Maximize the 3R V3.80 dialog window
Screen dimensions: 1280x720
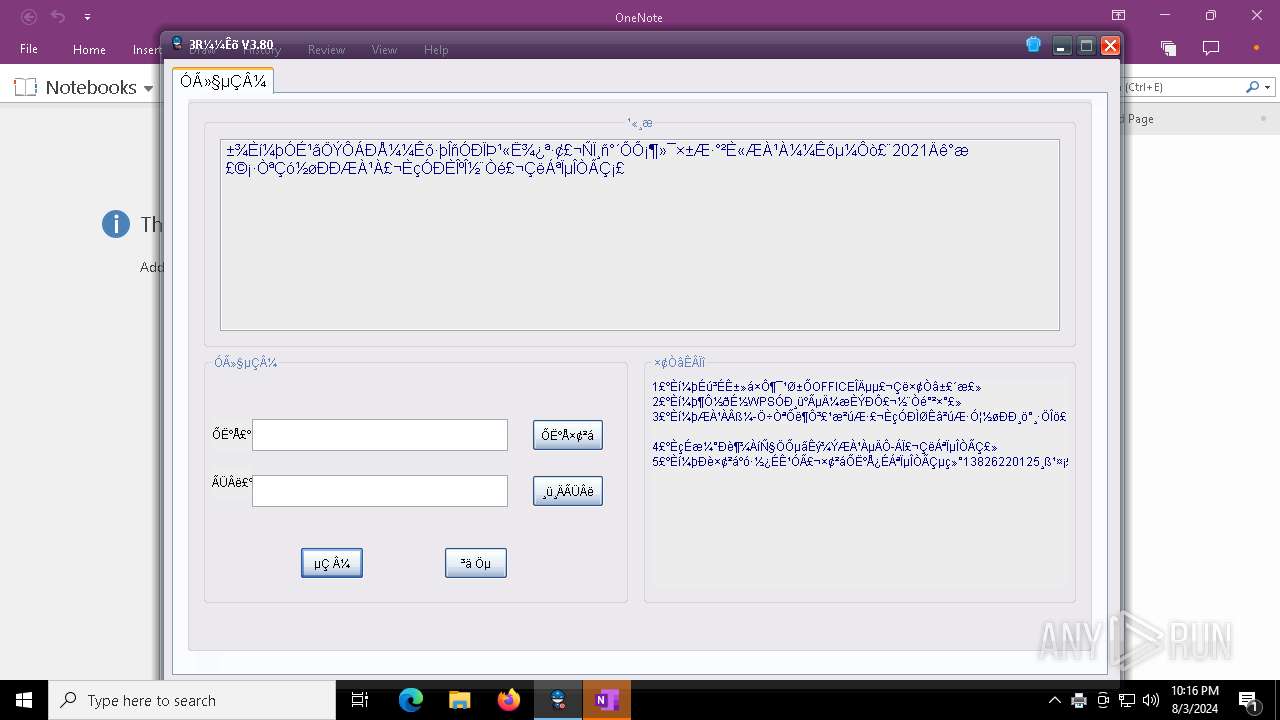click(1086, 46)
